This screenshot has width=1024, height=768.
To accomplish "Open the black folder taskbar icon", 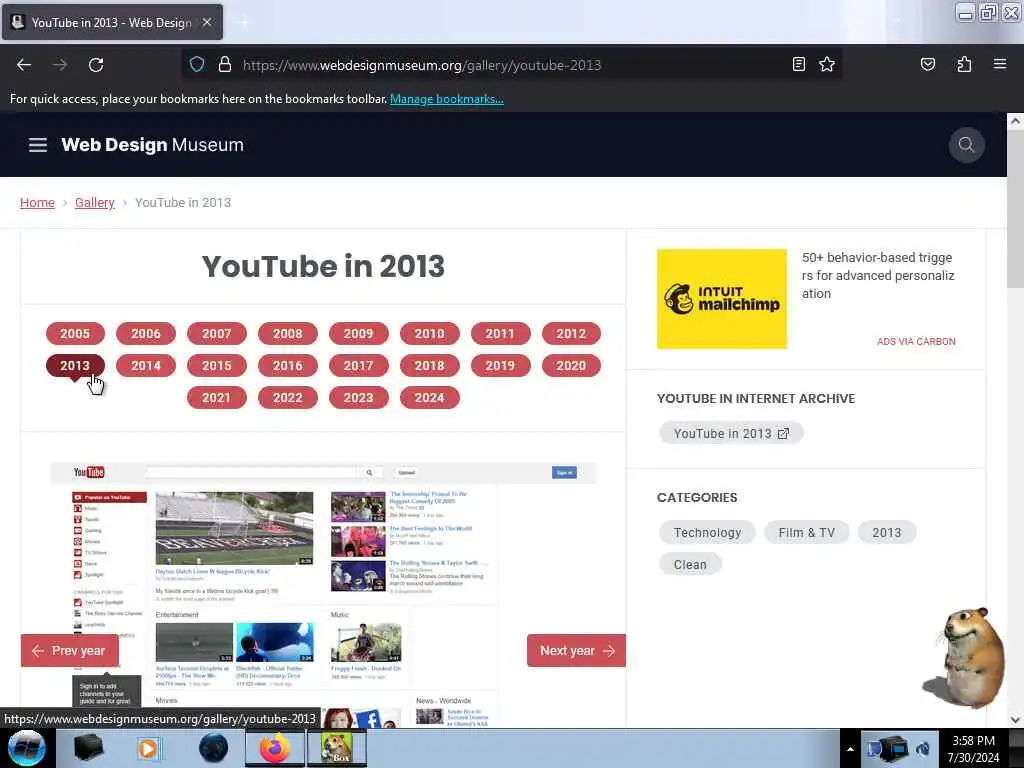I will pyautogui.click(x=89, y=748).
